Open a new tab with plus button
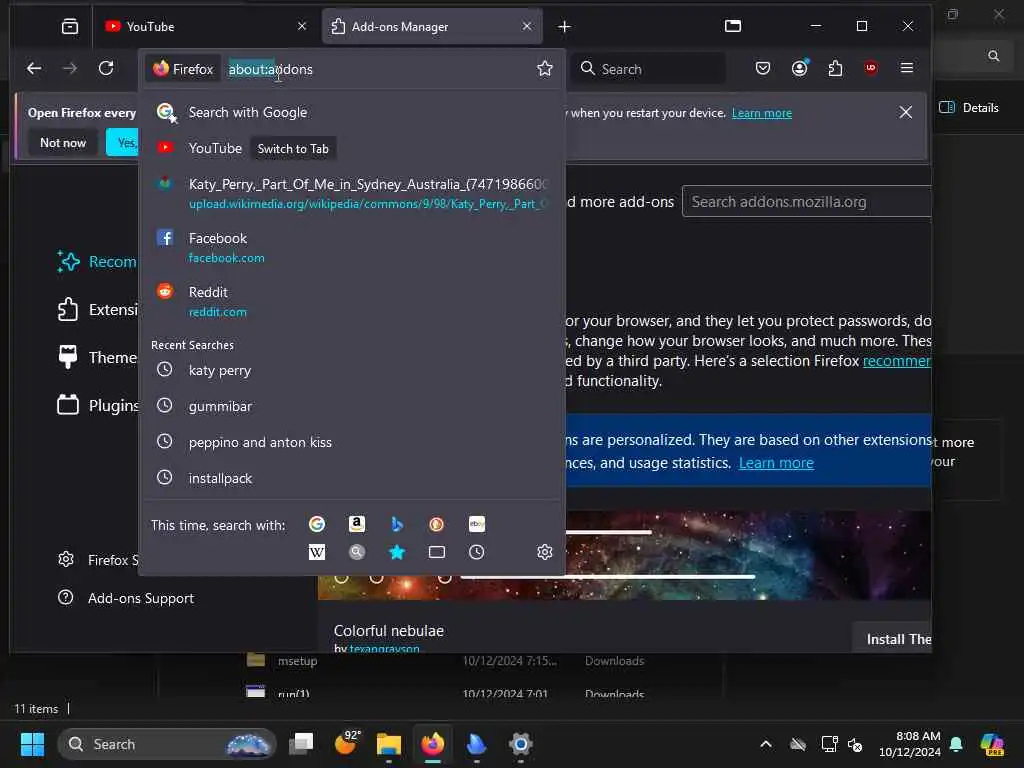The image size is (1024, 768). click(x=564, y=27)
